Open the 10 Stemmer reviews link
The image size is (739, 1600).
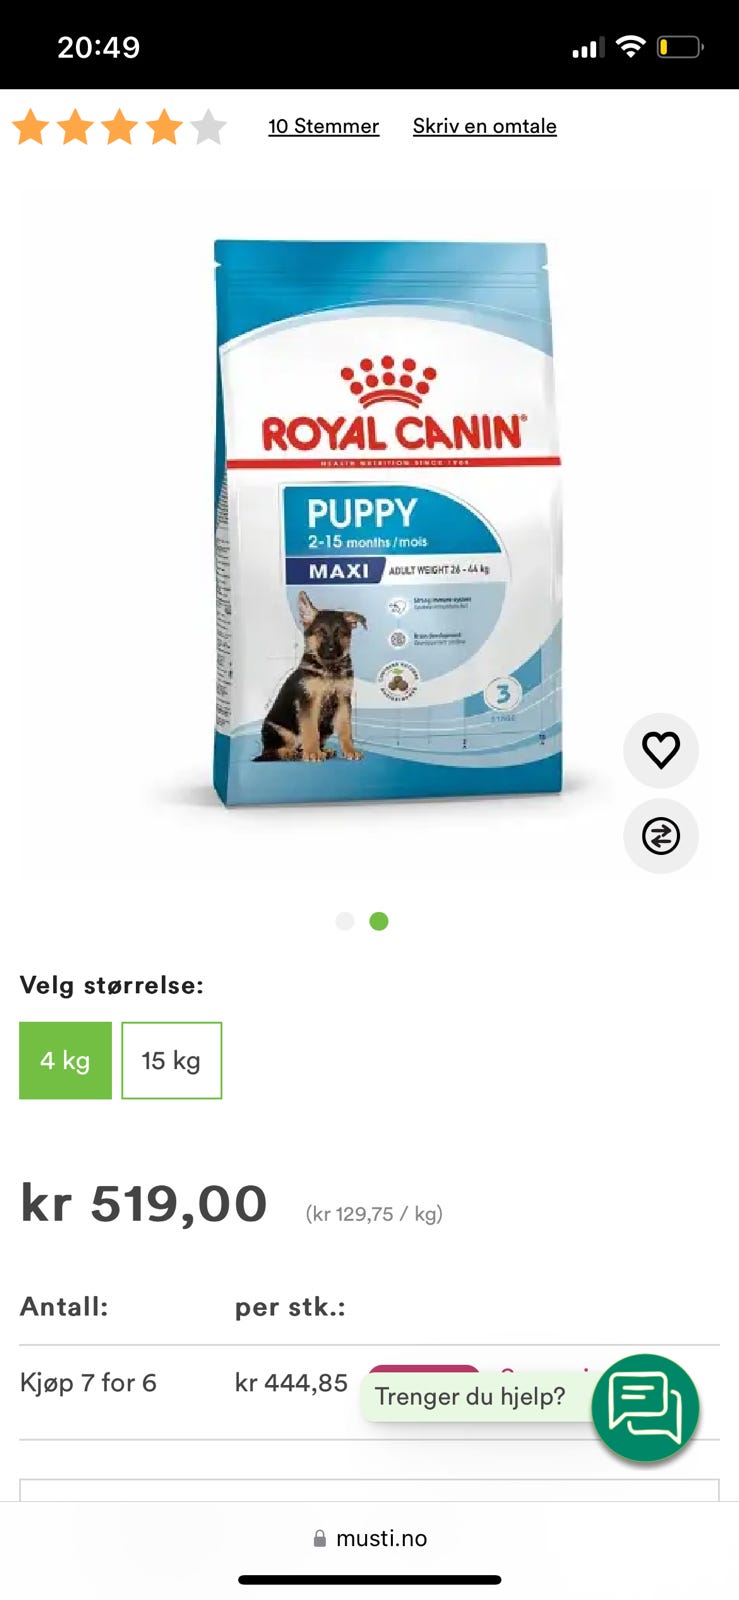324,126
